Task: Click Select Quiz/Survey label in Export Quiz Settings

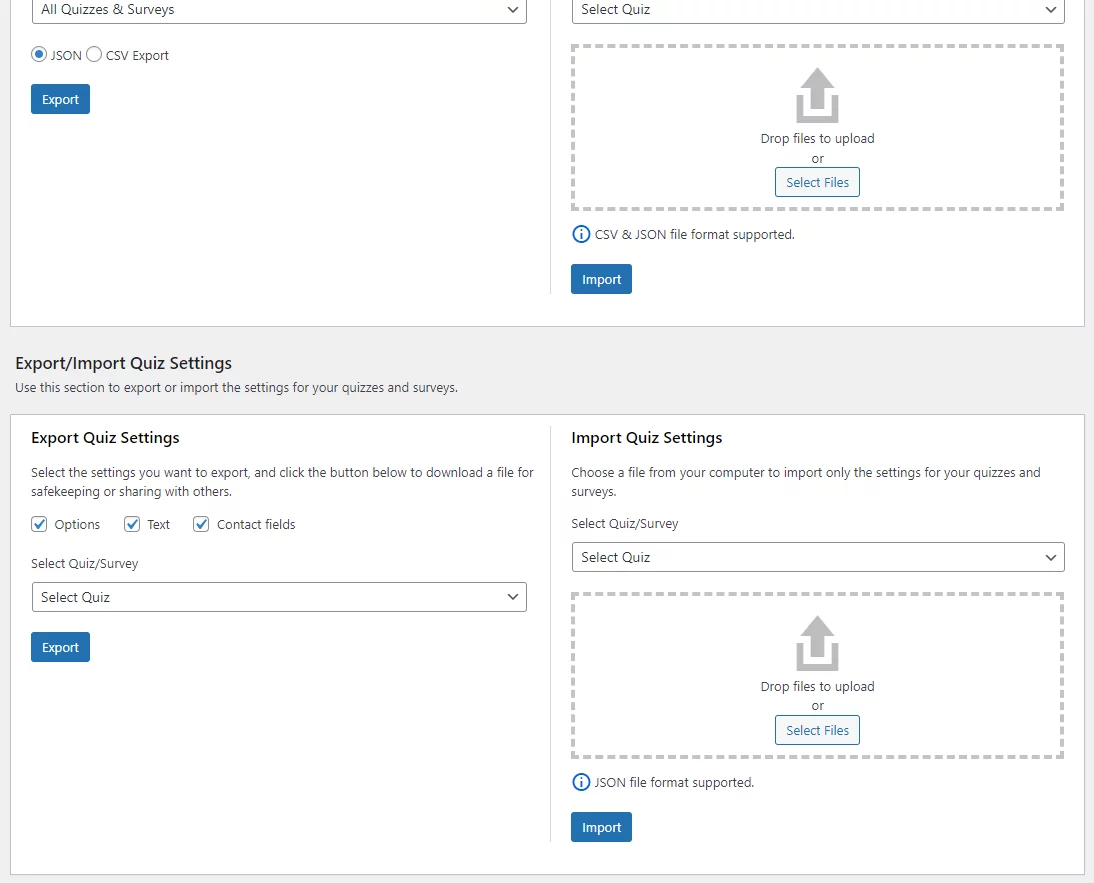Action: click(x=84, y=564)
